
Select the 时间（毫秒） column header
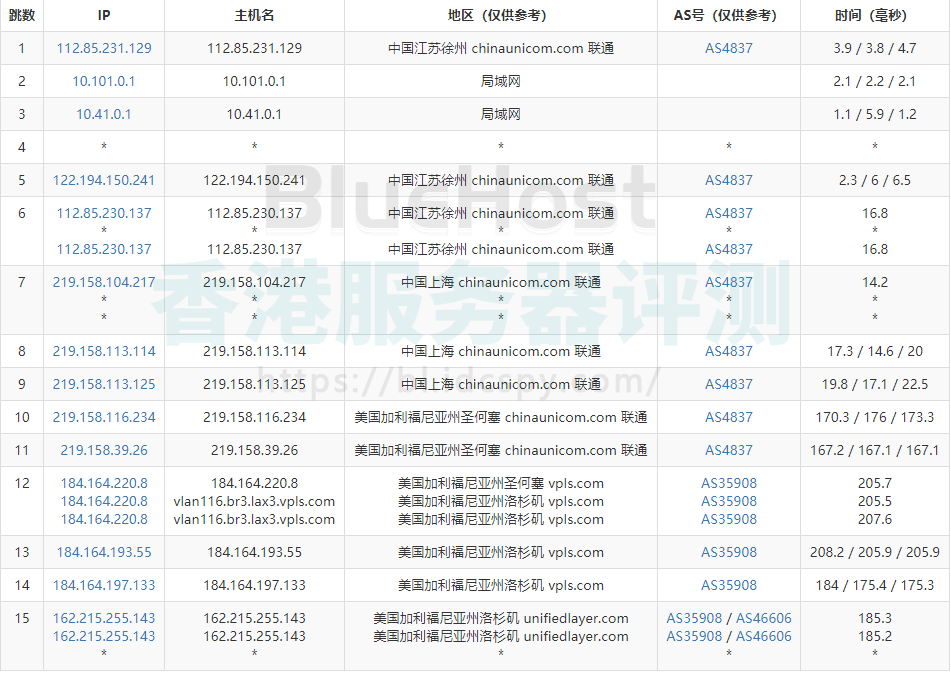click(875, 15)
